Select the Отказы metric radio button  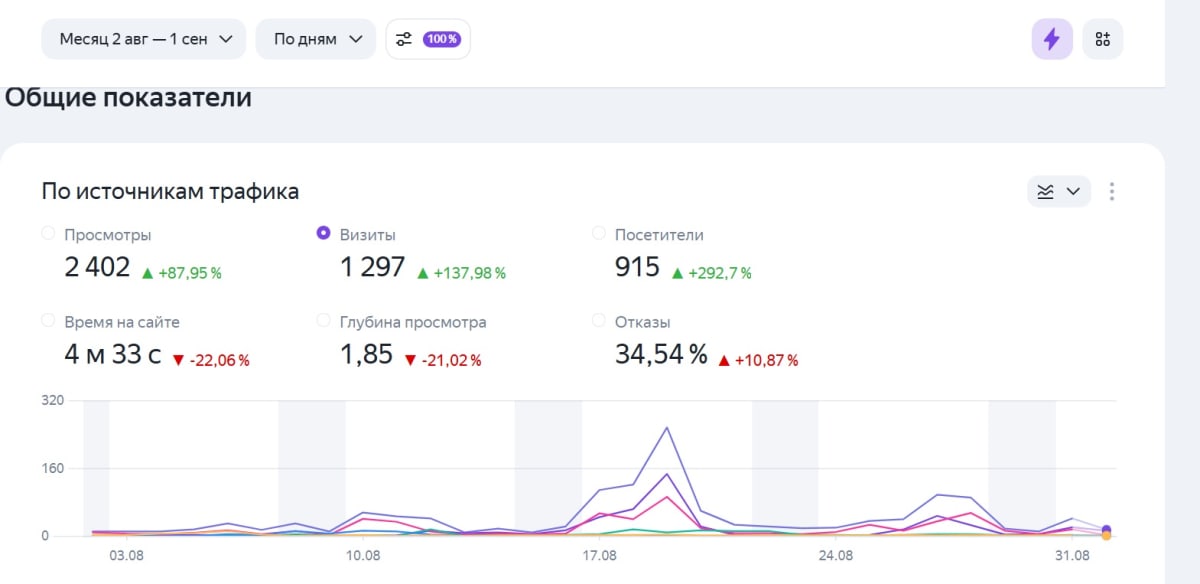pyautogui.click(x=599, y=321)
